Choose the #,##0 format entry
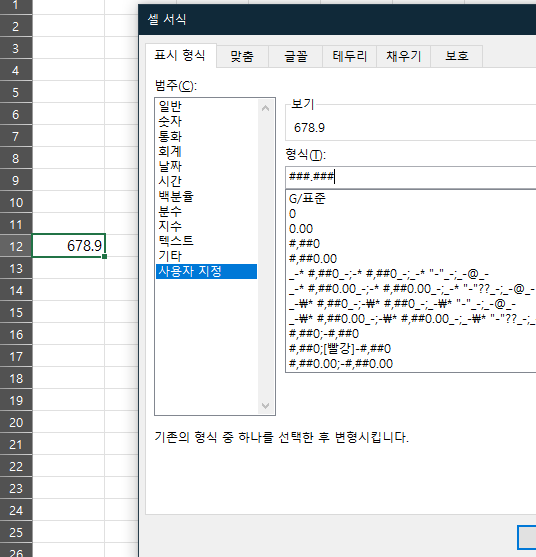Viewport: 536px width, 557px height. [x=412, y=244]
